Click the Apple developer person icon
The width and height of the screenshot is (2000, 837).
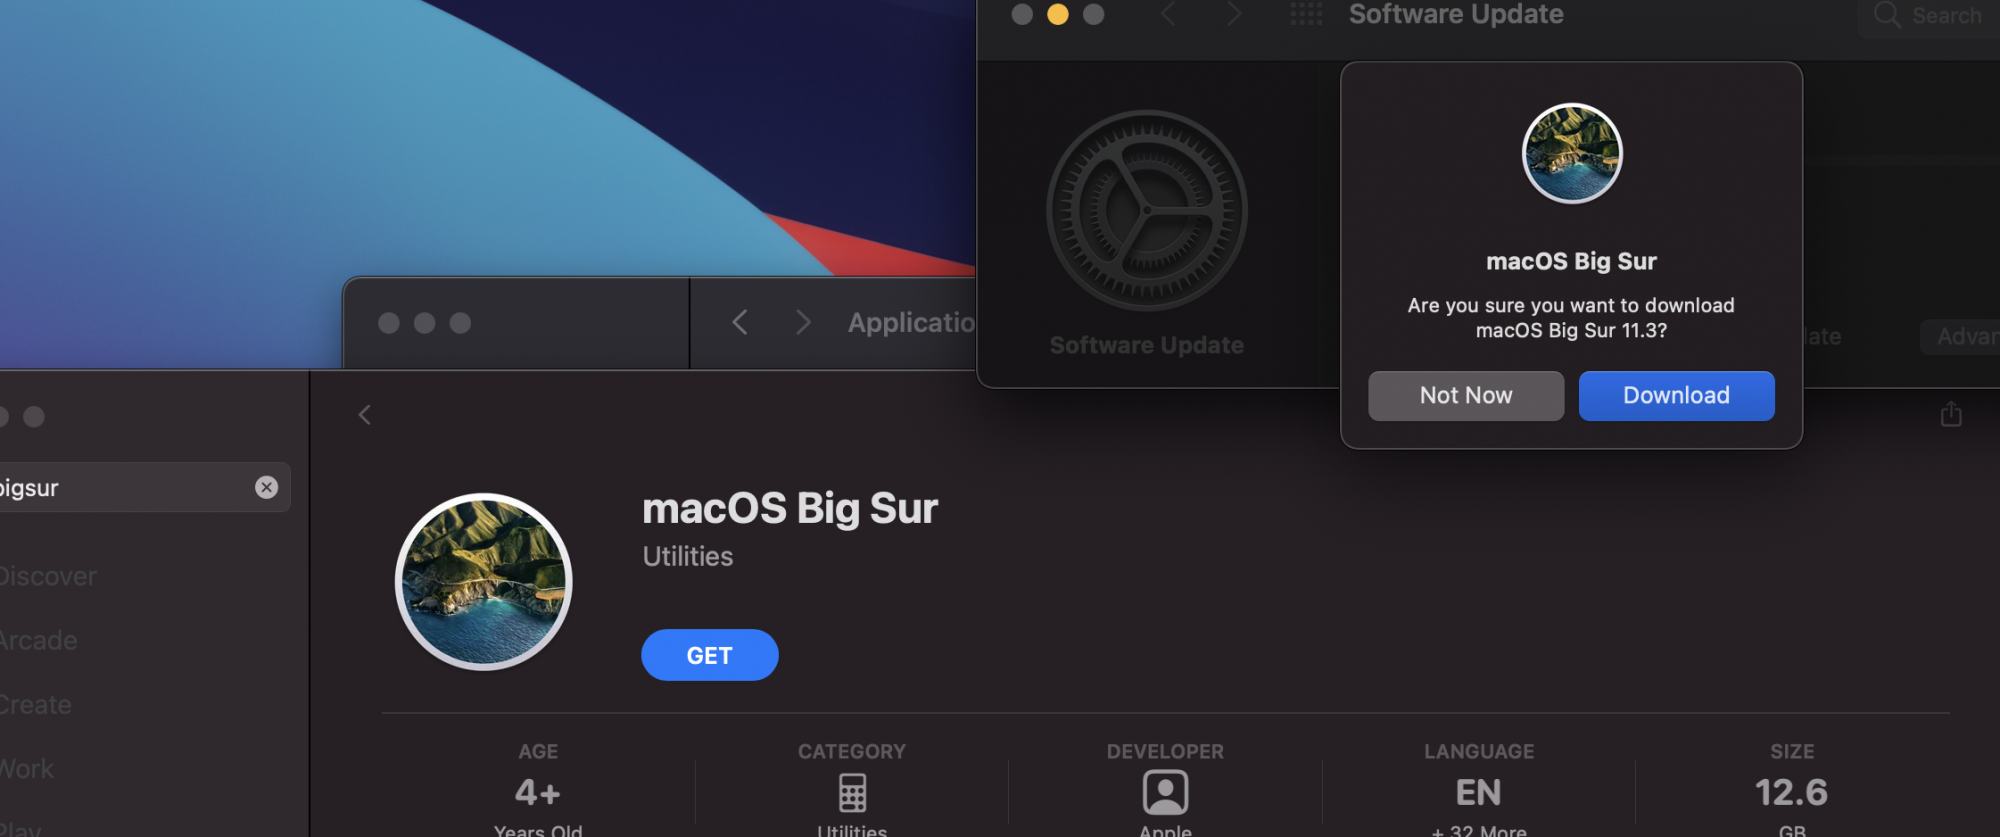click(1165, 793)
